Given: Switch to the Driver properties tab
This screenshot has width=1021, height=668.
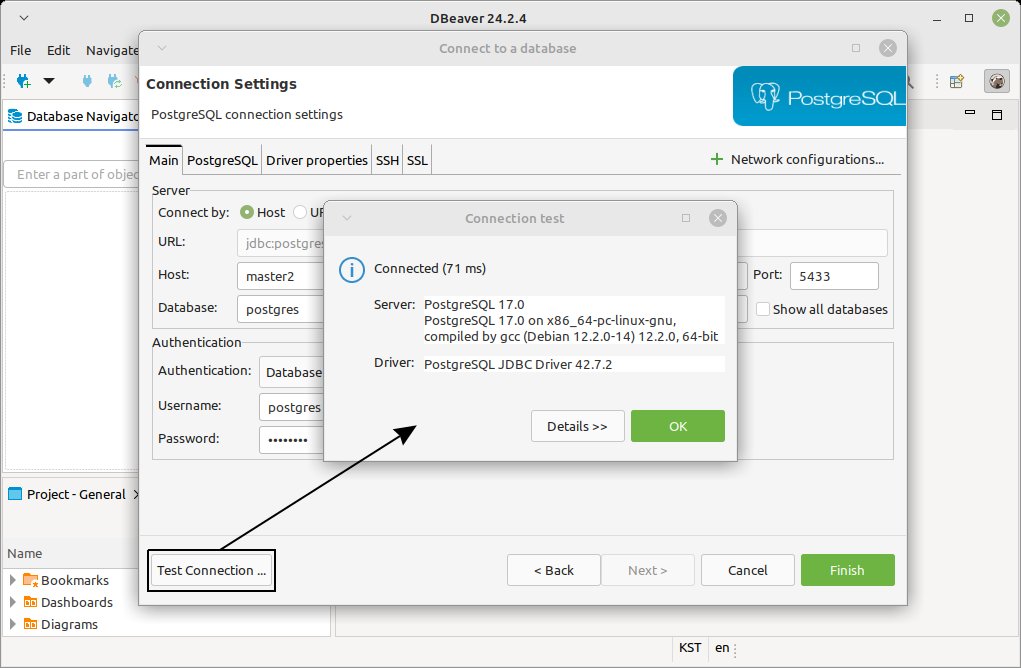Looking at the screenshot, I should (x=316, y=160).
